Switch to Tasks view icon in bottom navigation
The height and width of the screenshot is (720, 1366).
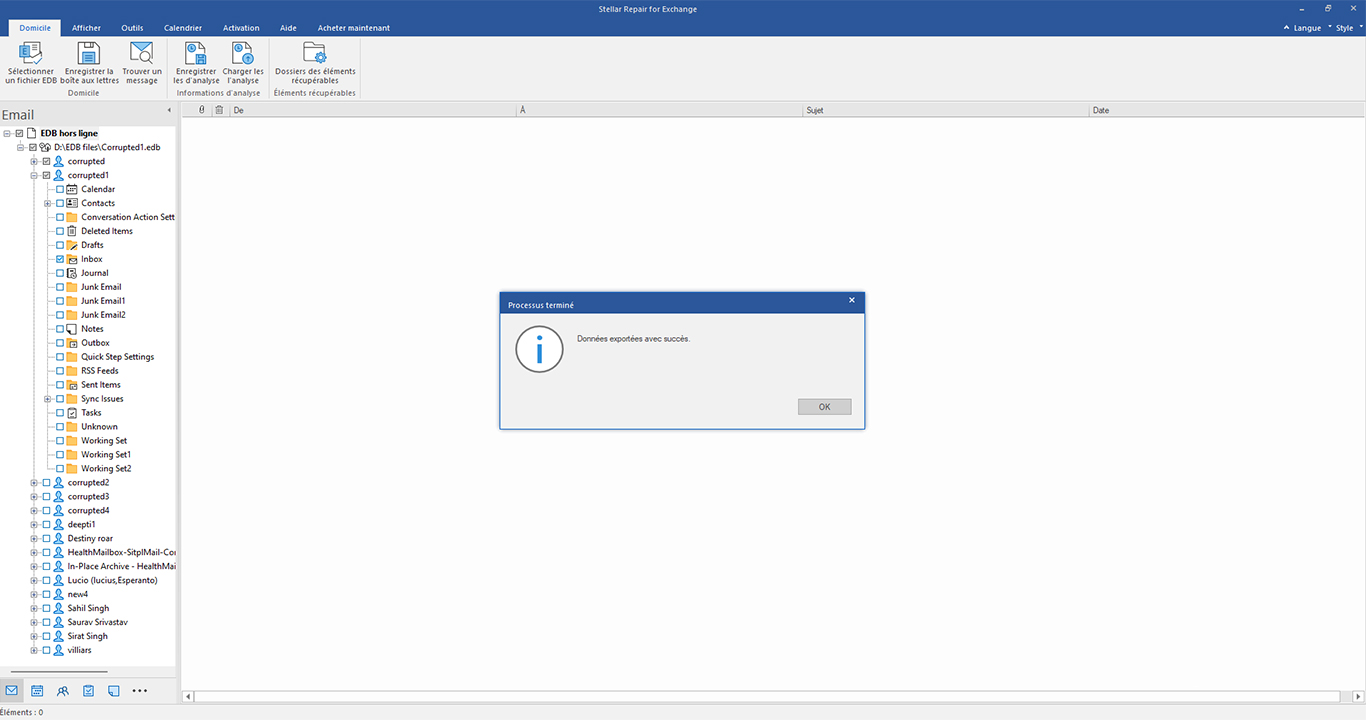point(88,690)
